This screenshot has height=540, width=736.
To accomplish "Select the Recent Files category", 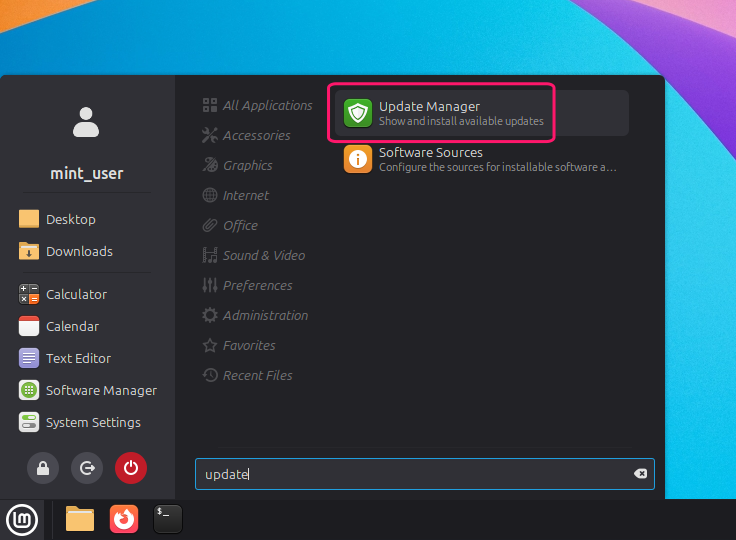I will pos(247,376).
